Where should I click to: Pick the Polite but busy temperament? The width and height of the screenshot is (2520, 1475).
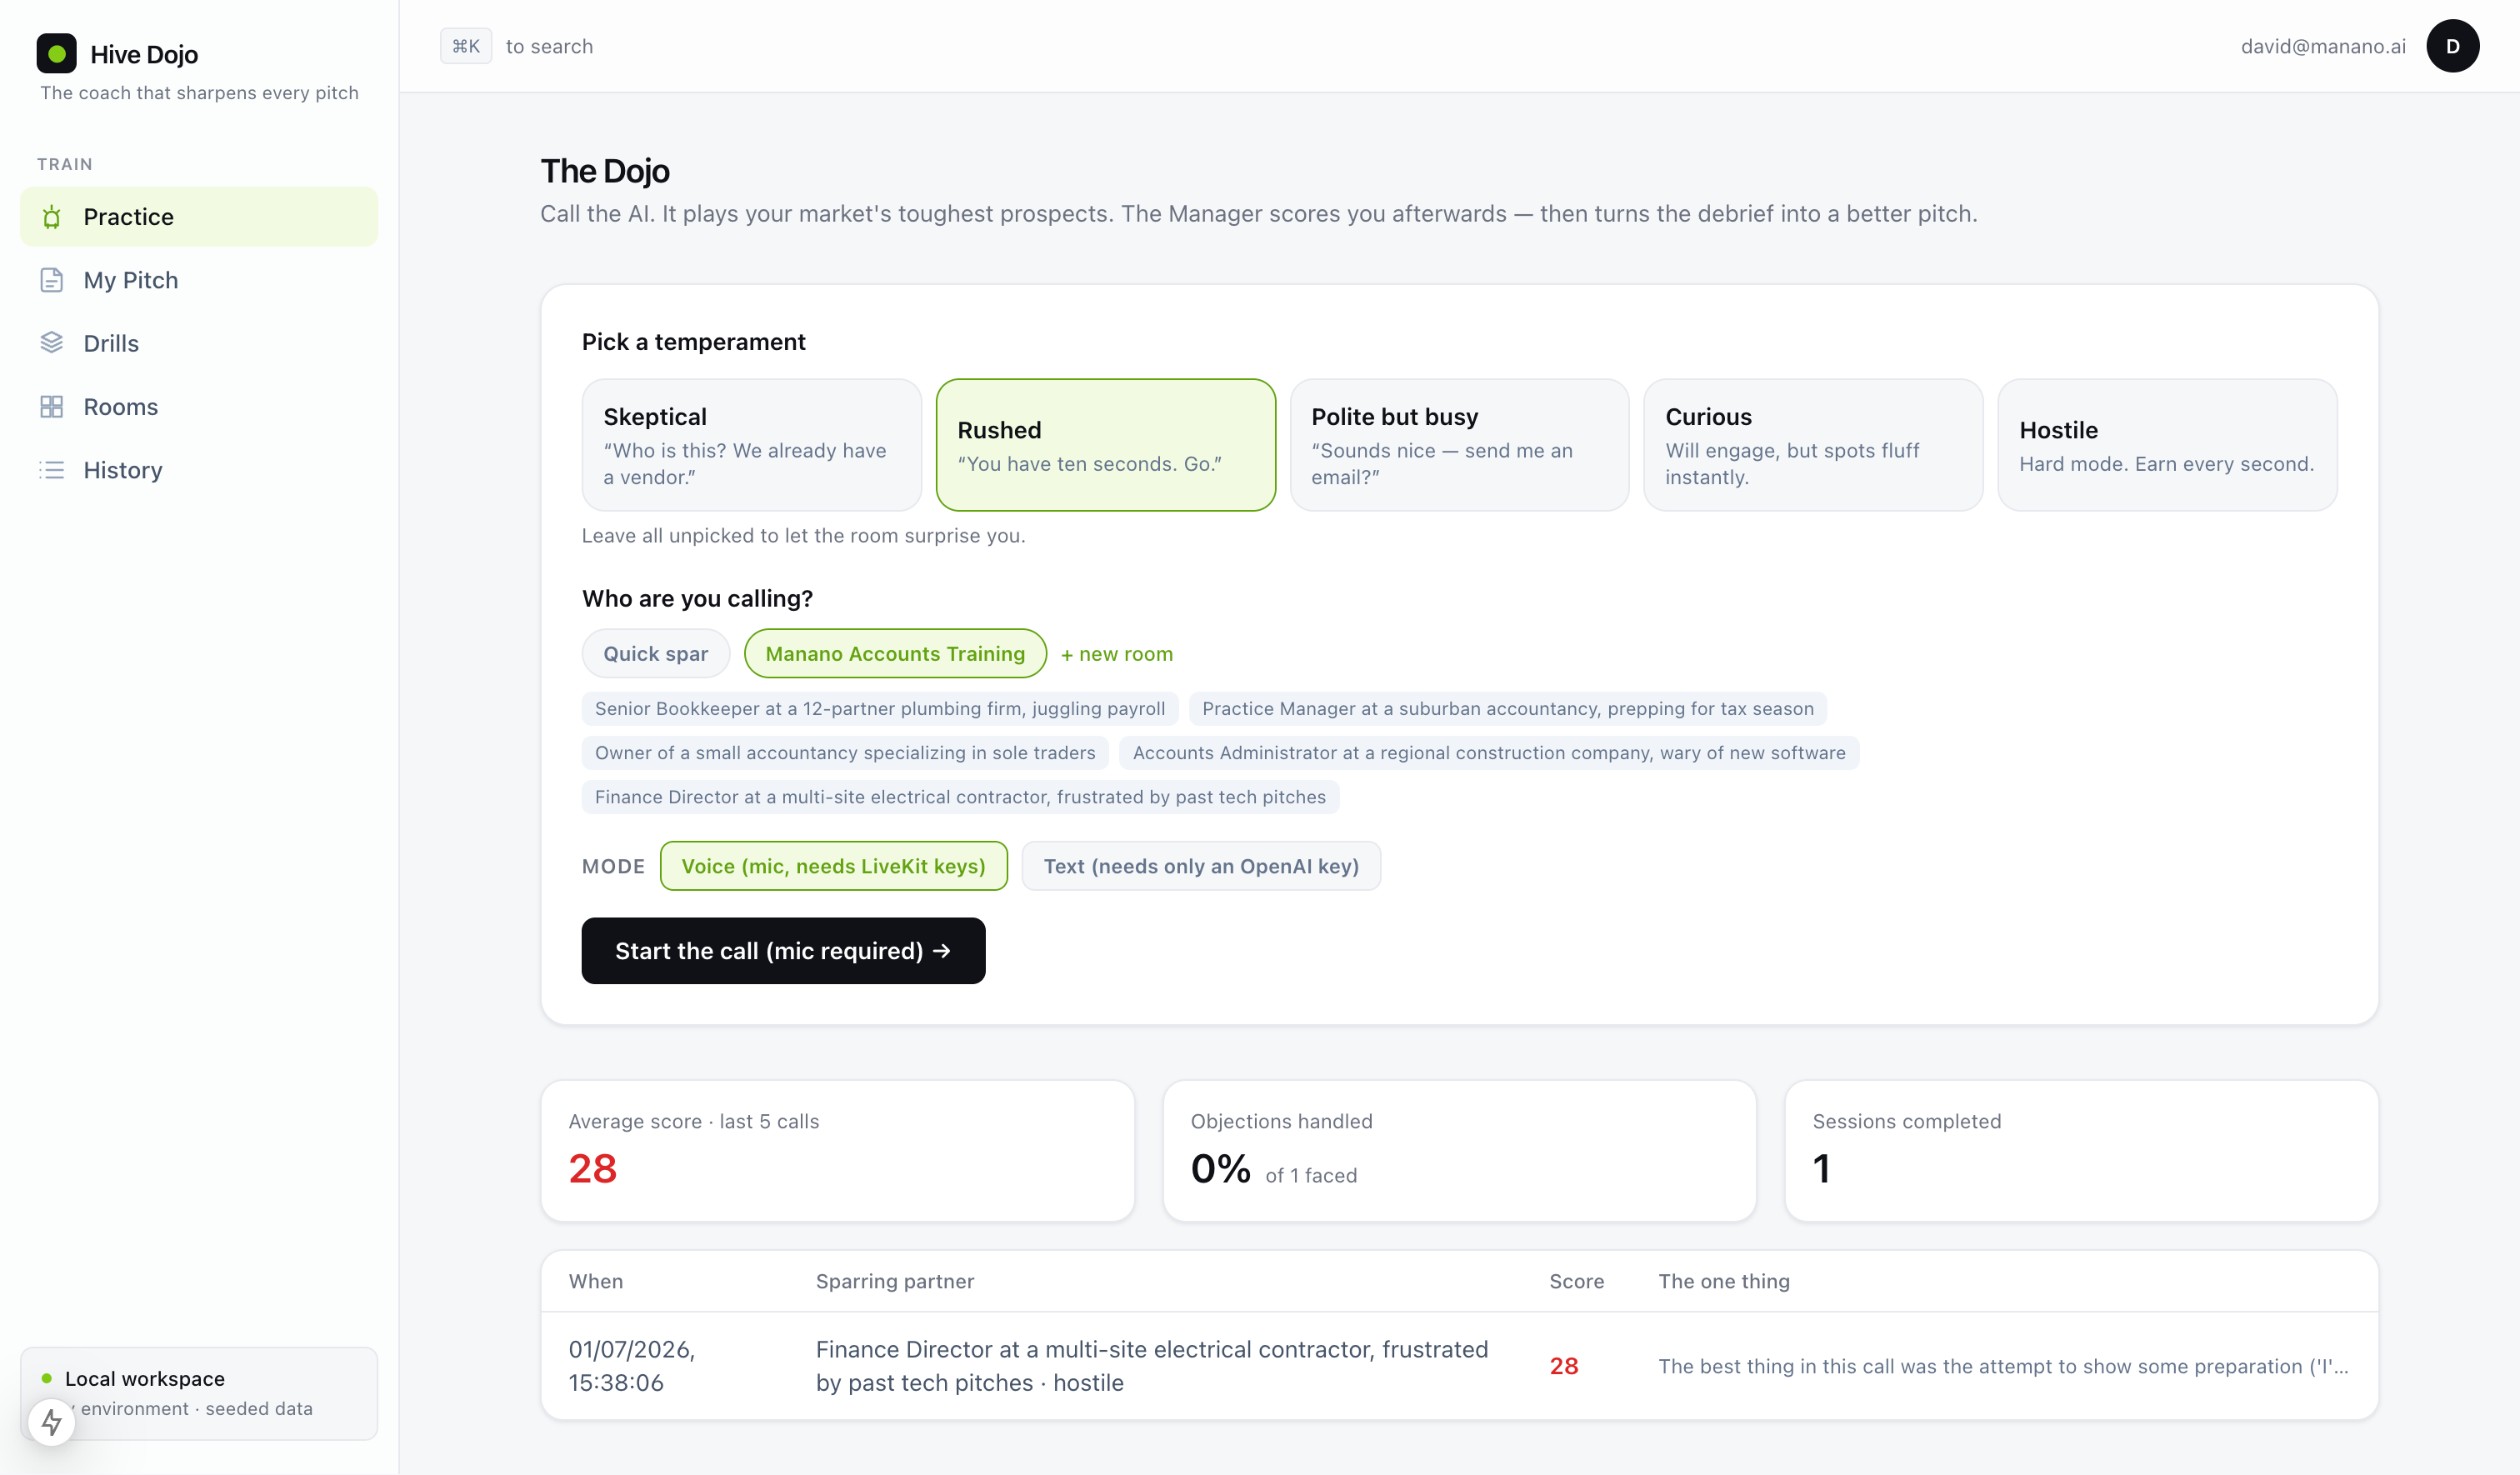[x=1459, y=445]
